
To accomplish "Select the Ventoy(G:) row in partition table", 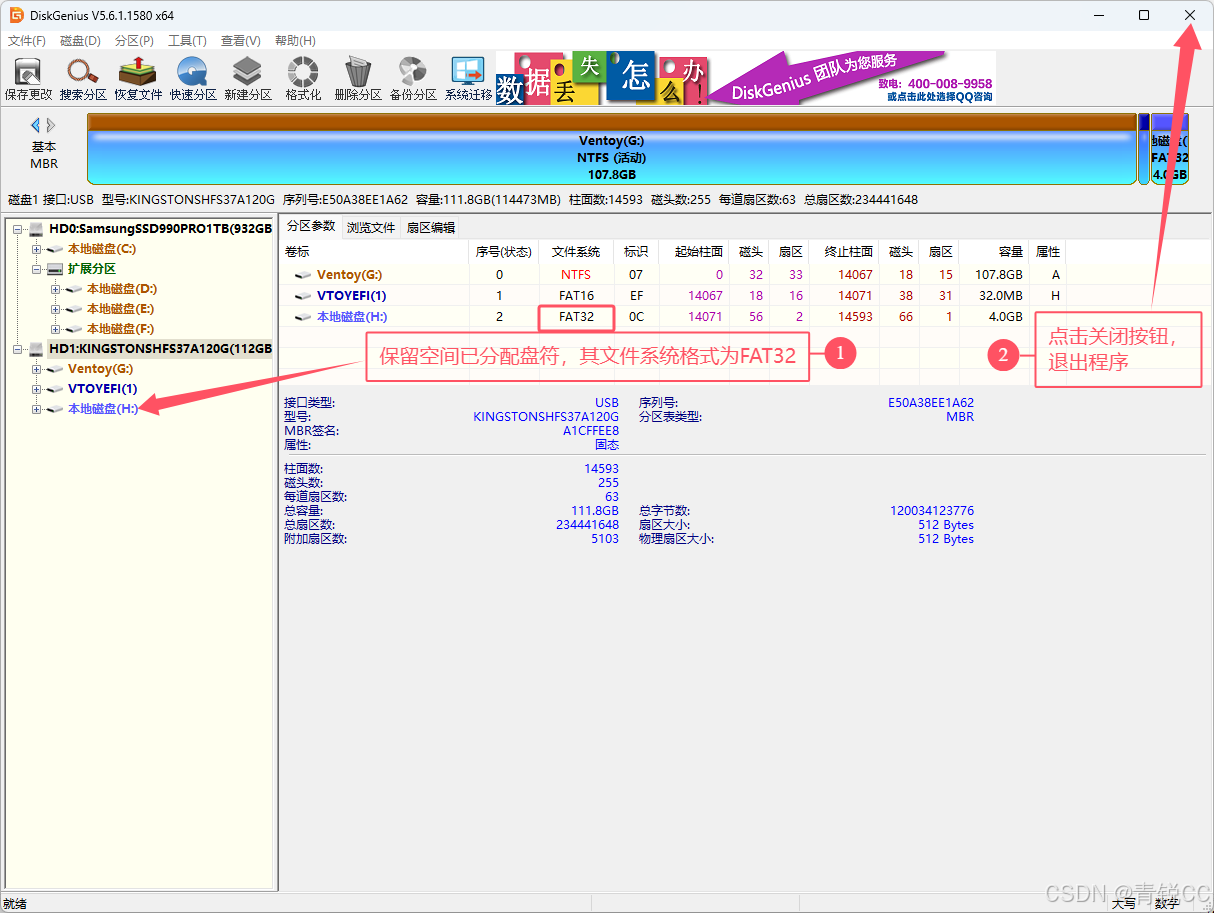I will pyautogui.click(x=674, y=275).
